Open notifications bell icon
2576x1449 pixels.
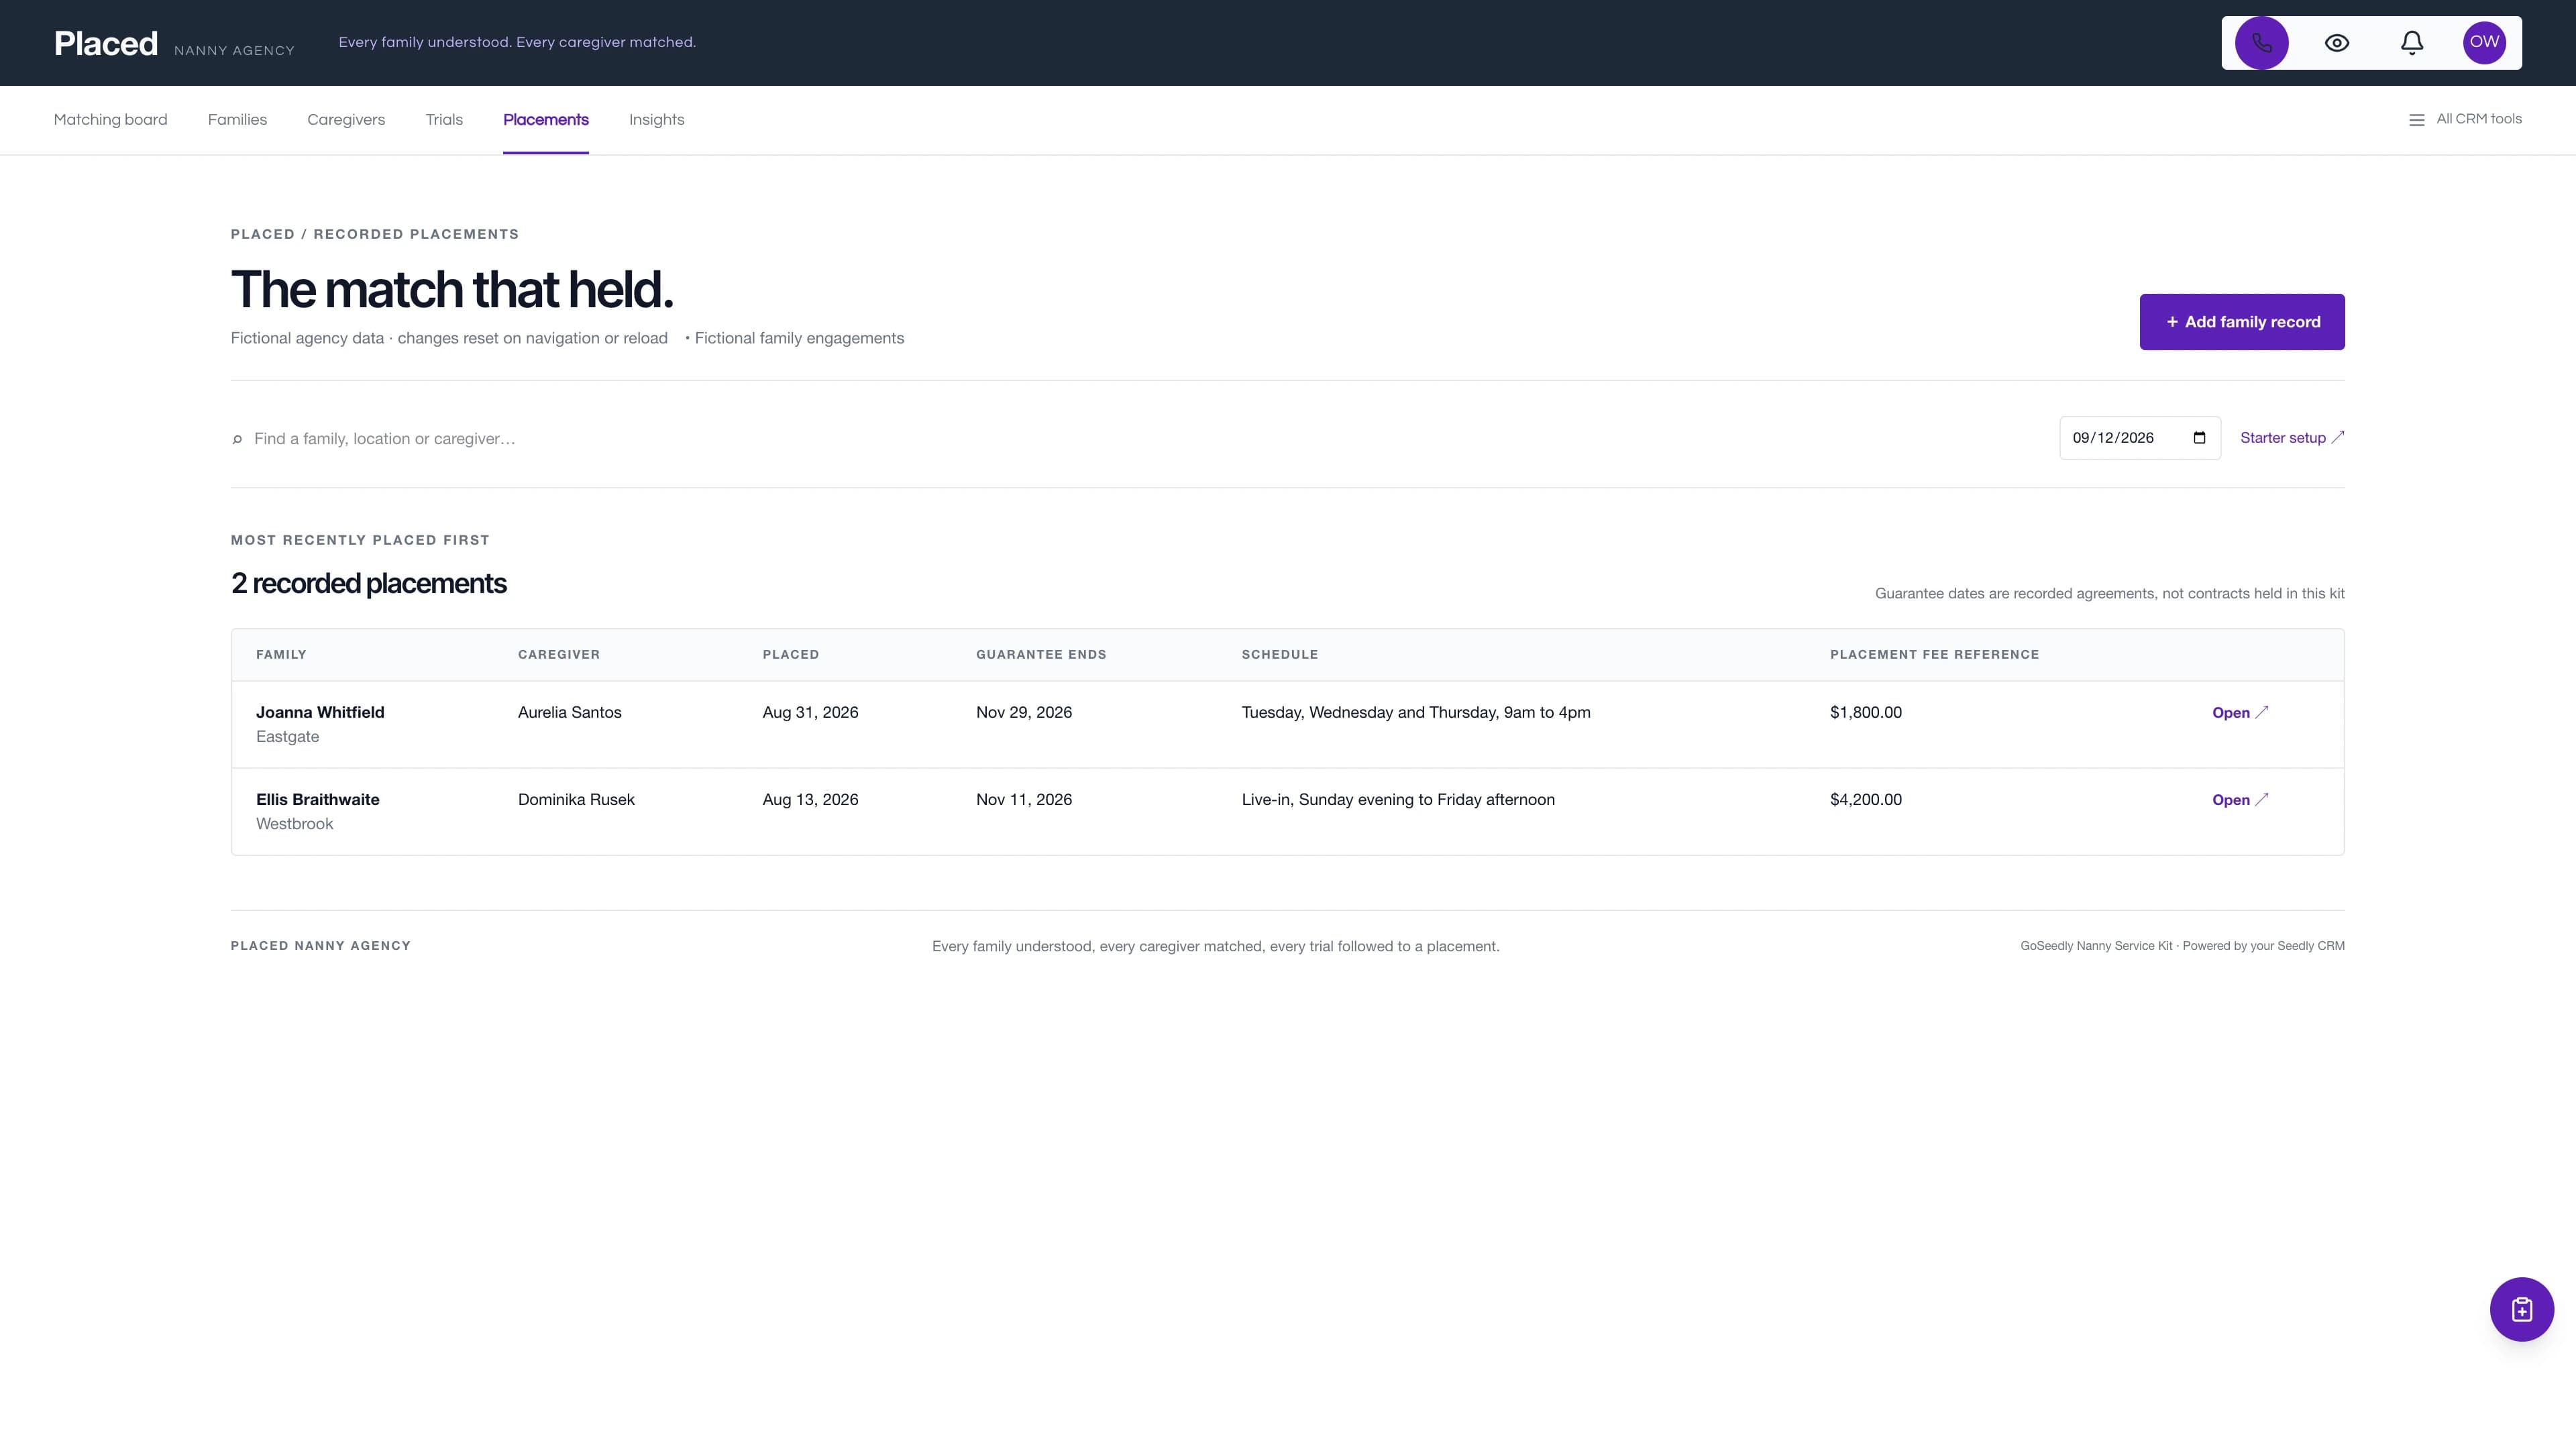[x=2411, y=43]
